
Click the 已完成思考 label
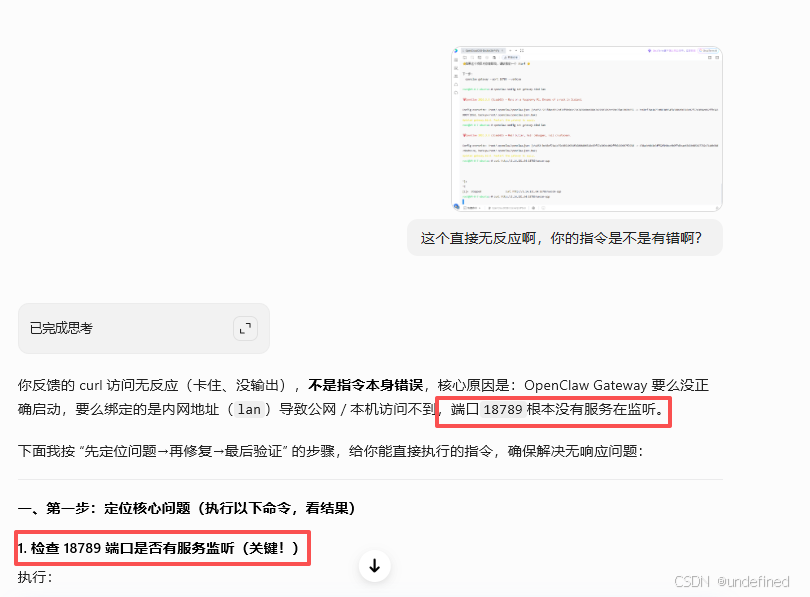pyautogui.click(x=61, y=328)
